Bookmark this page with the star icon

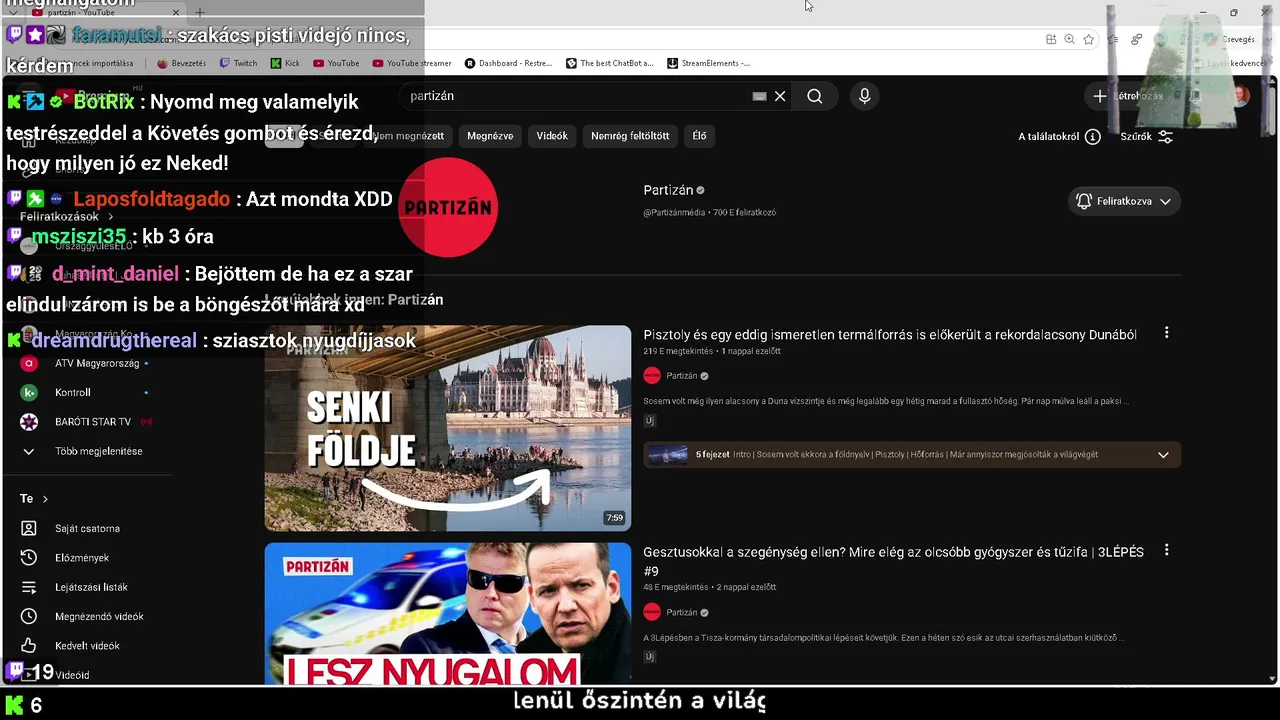(1088, 39)
